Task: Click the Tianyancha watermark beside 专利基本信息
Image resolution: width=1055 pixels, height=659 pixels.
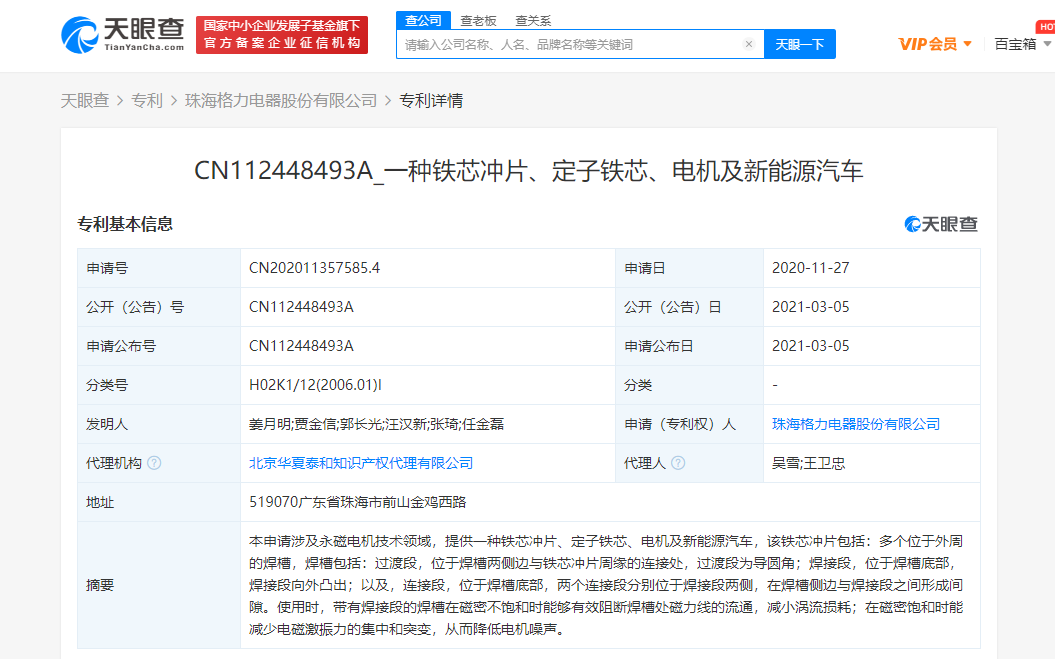Action: [940, 224]
